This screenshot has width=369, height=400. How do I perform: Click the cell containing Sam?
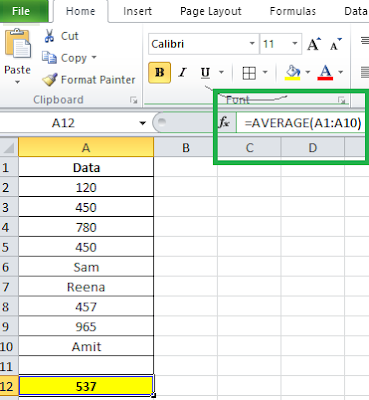pos(86,267)
